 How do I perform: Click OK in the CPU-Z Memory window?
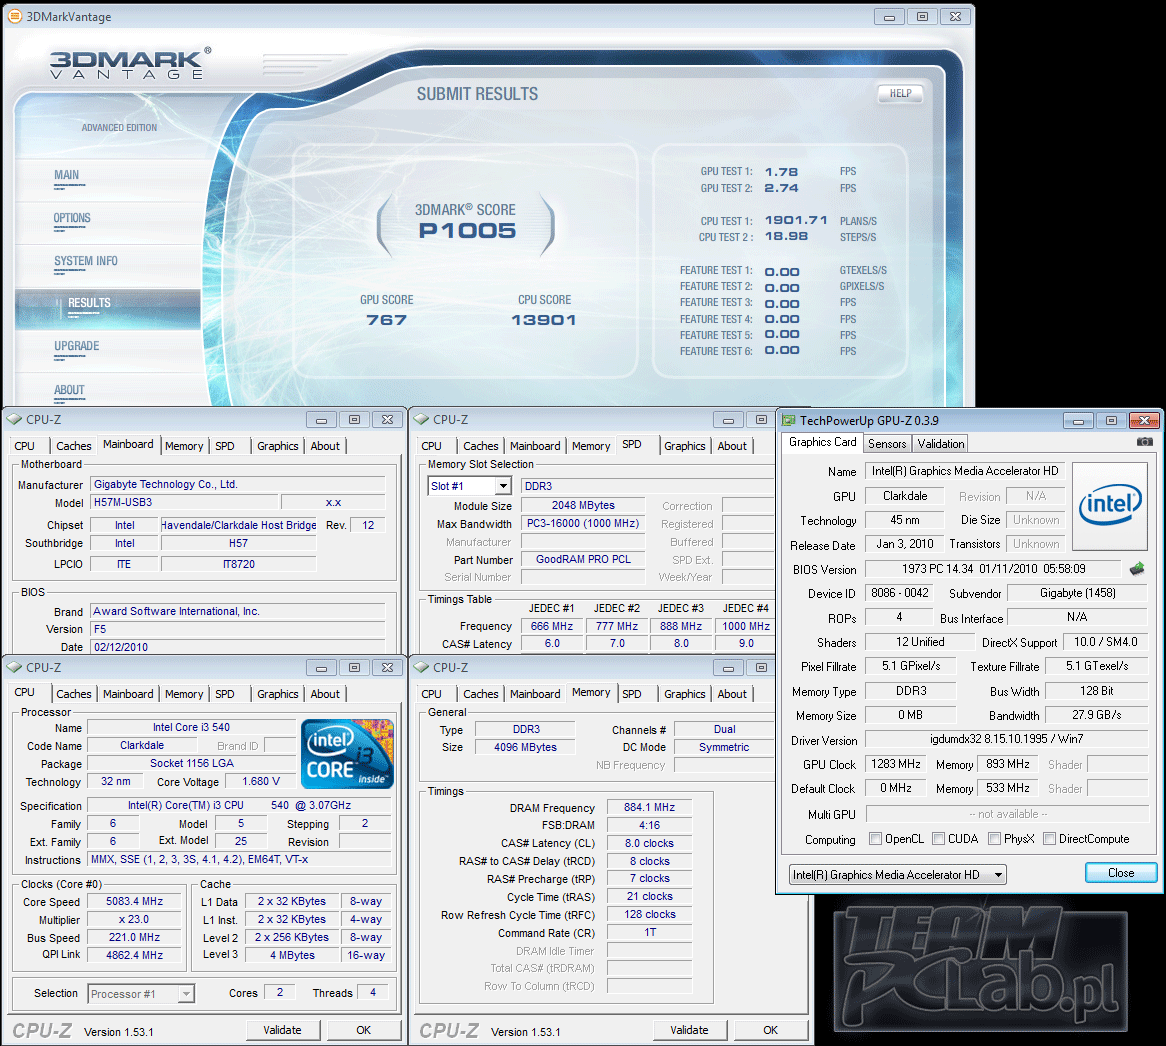point(770,1030)
